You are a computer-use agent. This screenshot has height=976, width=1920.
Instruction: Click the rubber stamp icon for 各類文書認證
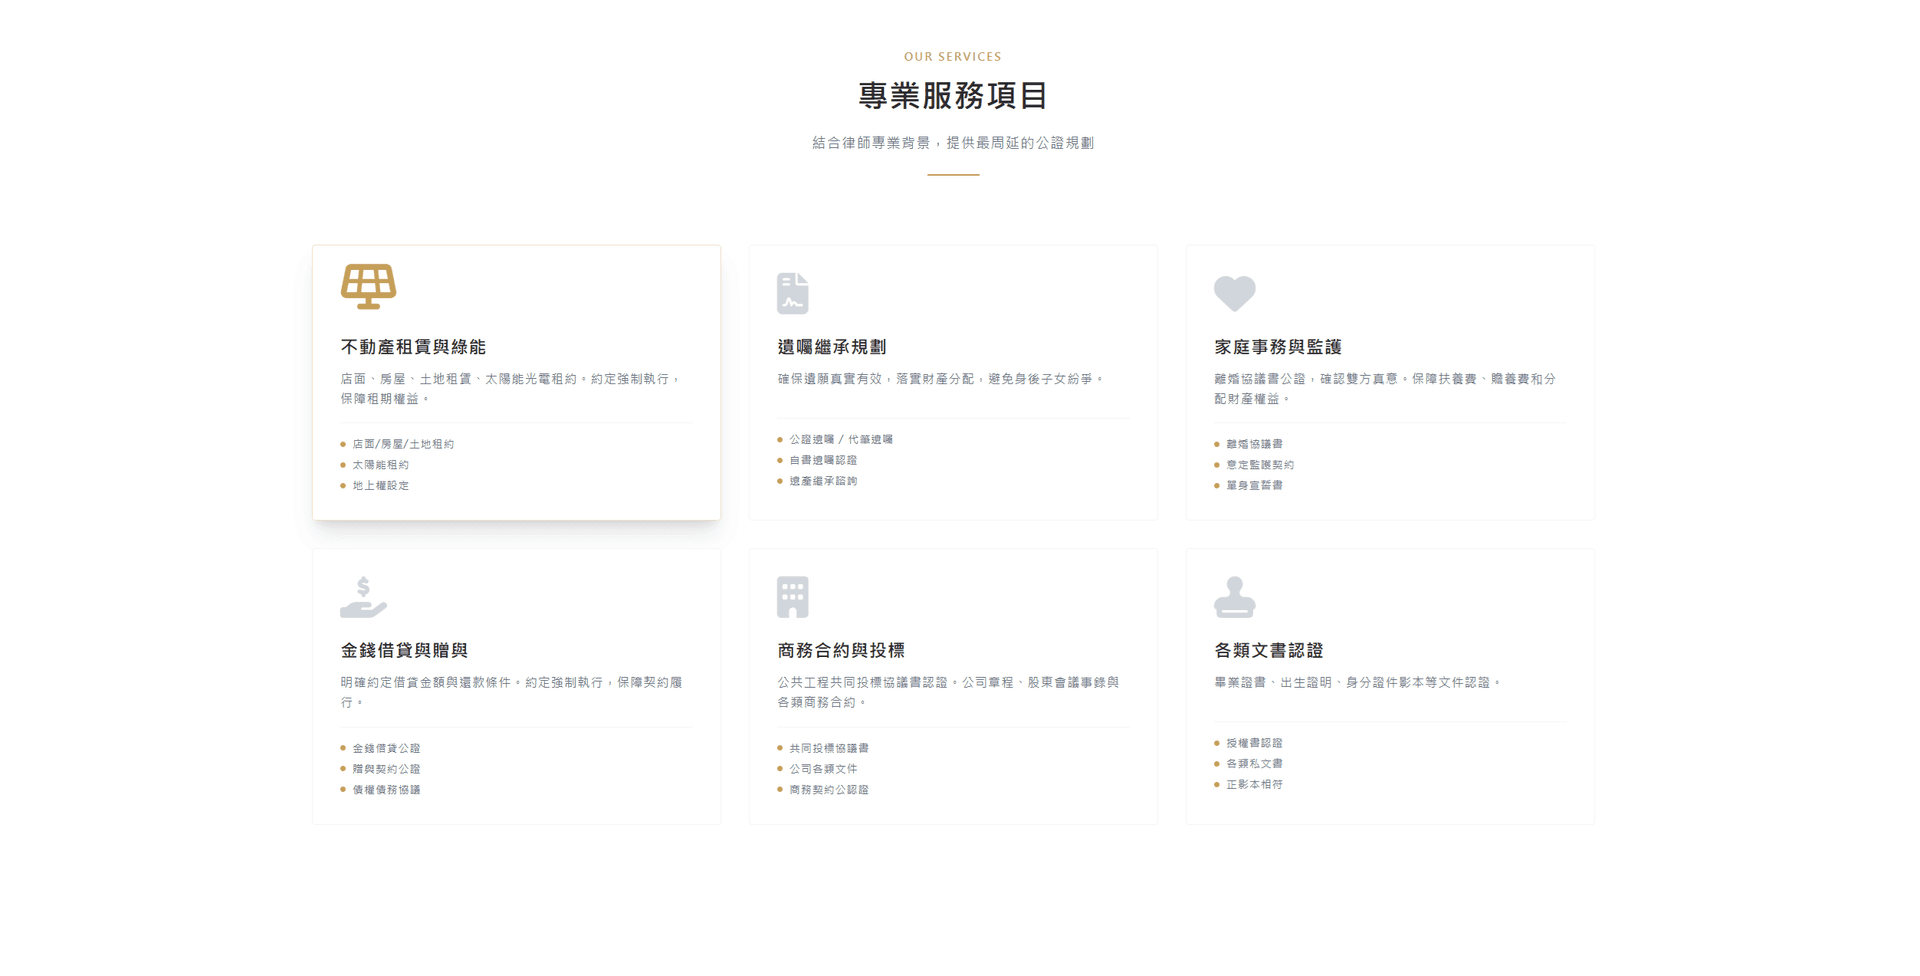click(1234, 597)
